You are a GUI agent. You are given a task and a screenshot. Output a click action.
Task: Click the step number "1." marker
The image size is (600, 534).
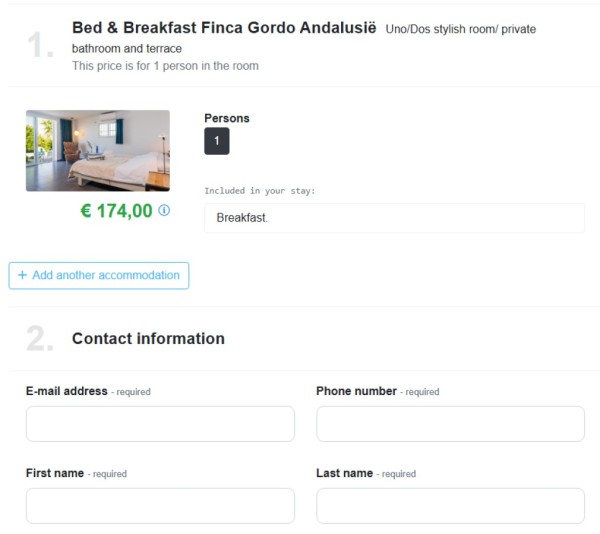click(41, 46)
